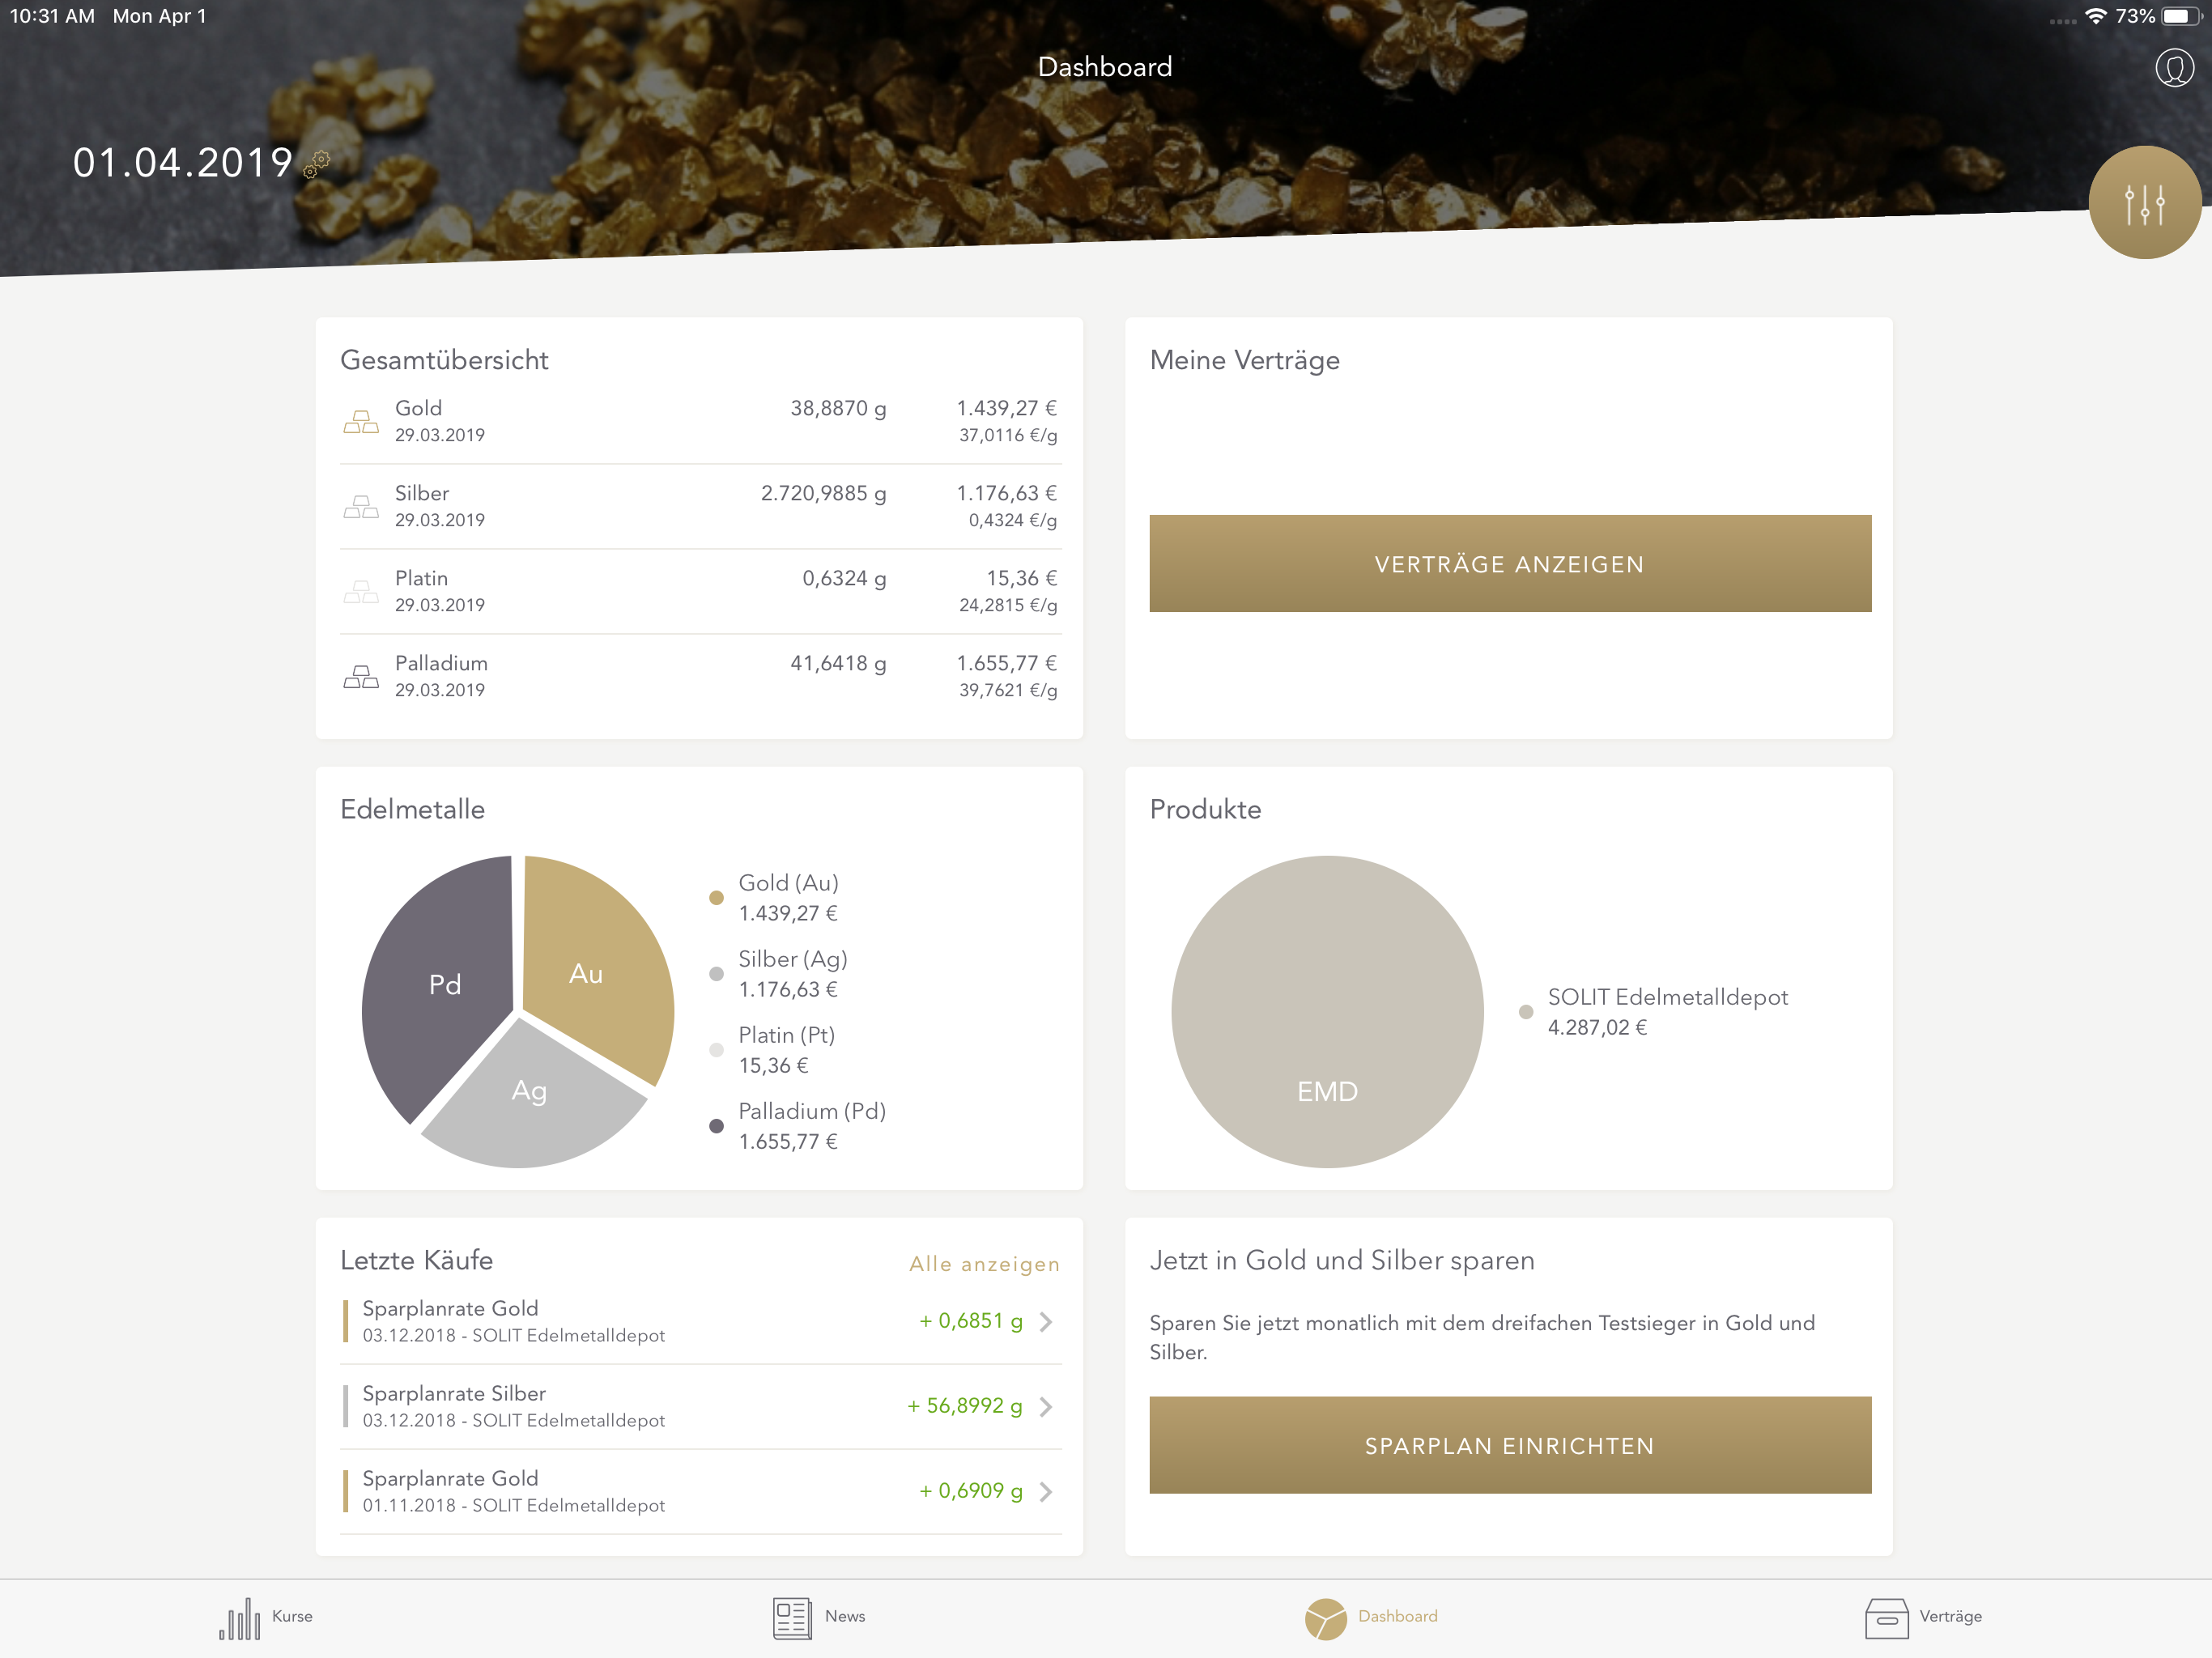Screen dimensions: 2212x1658
Task: Open the user profile icon
Action: point(2173,68)
